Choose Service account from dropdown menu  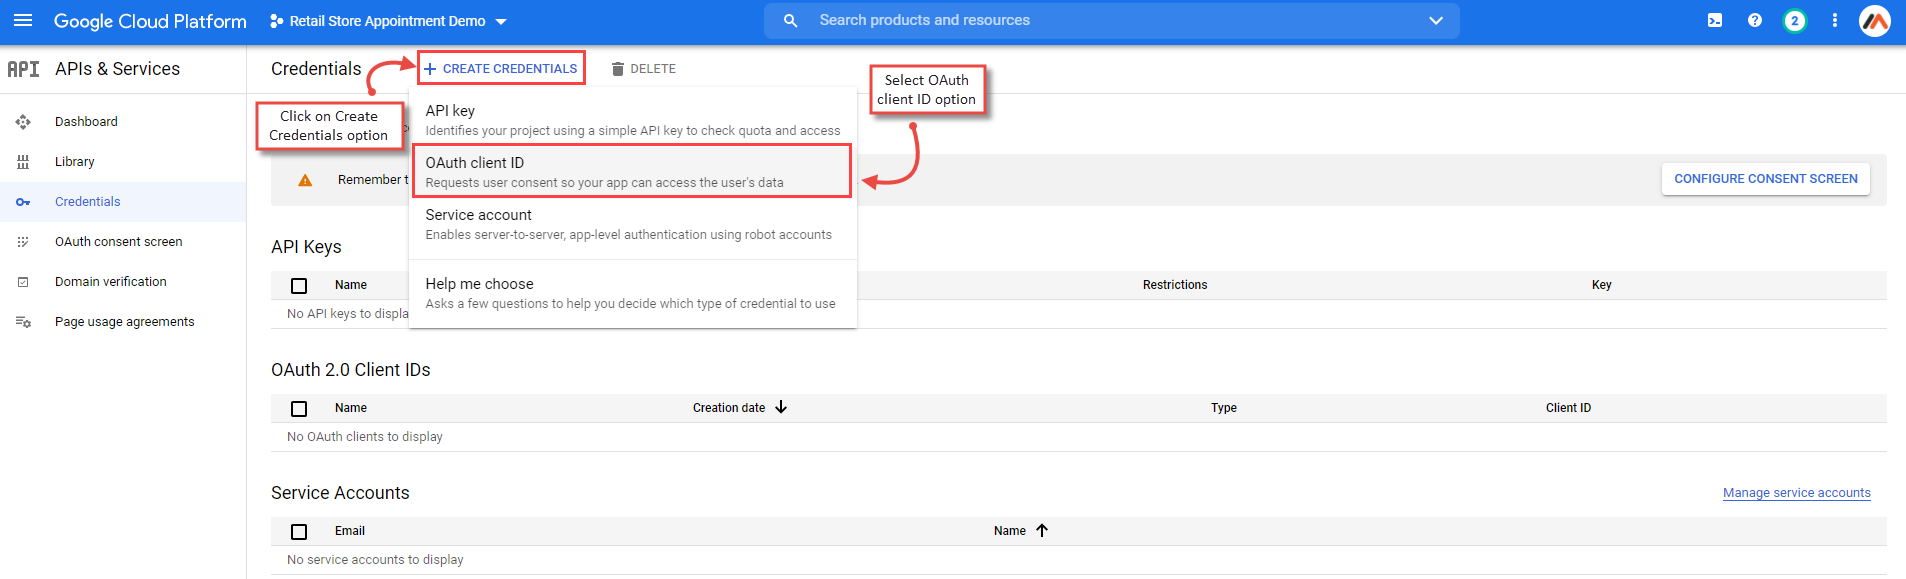click(x=633, y=224)
